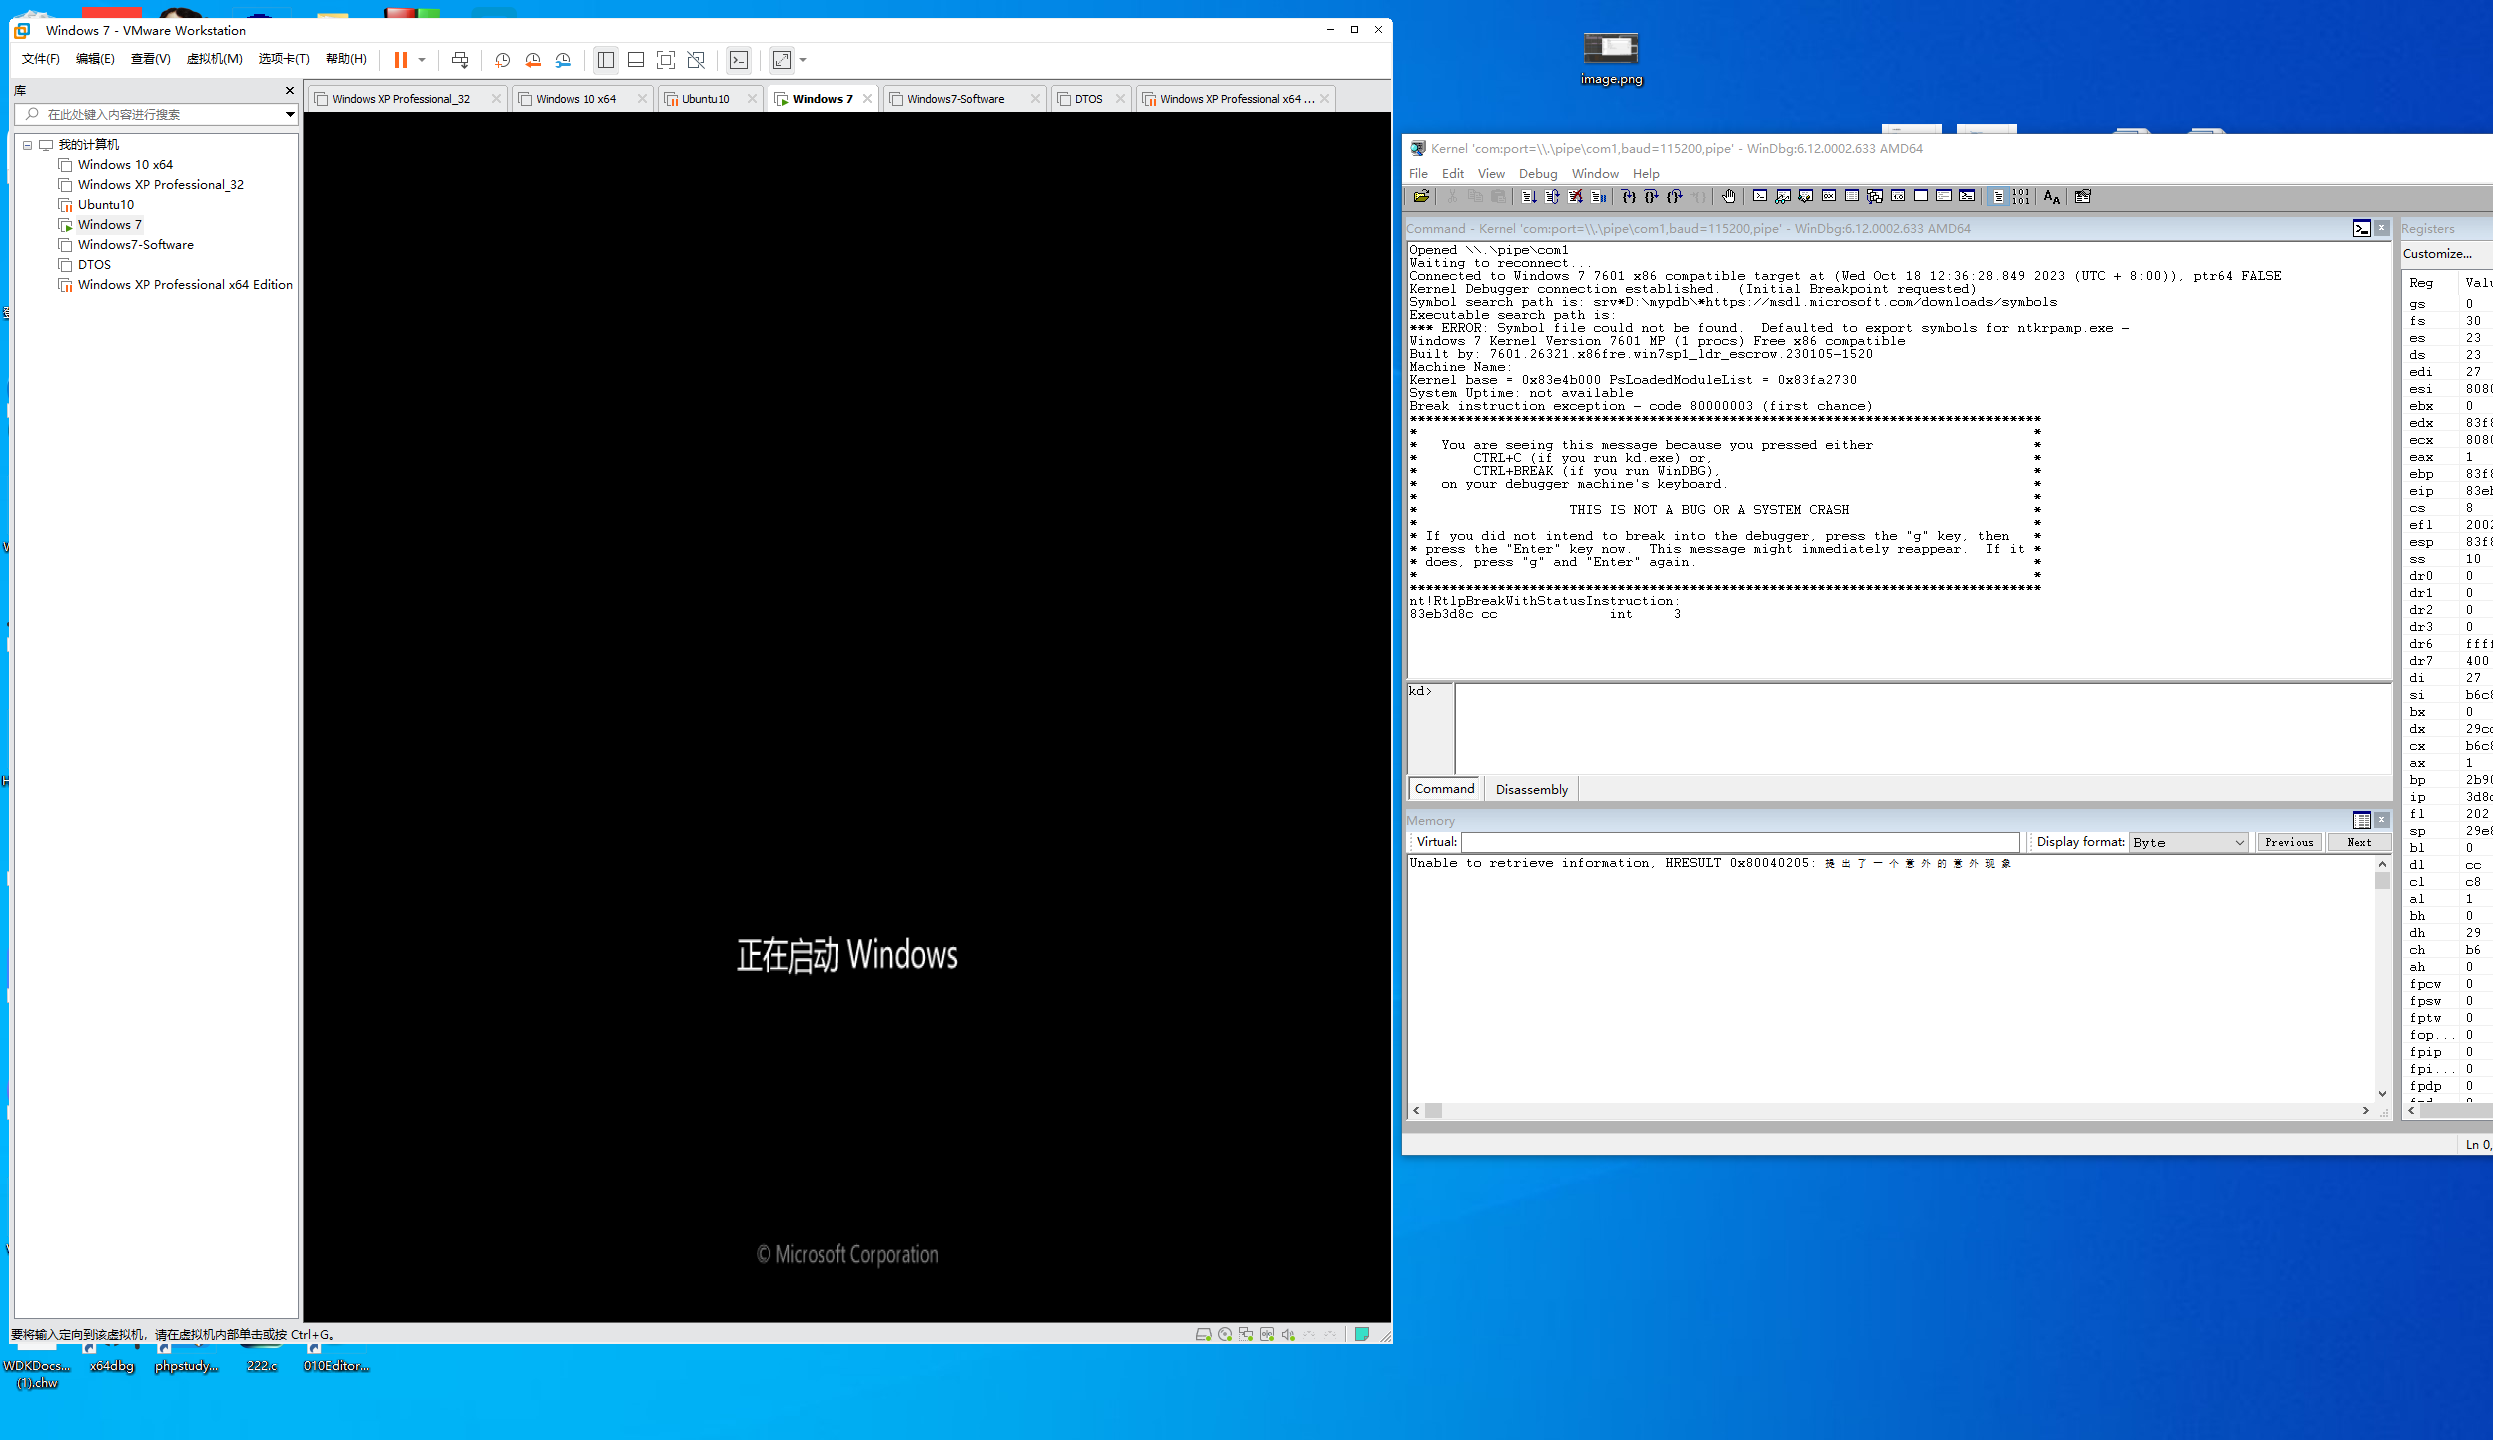Switch to the Disassembly tab
Screen dimensions: 2493x1440
pos(1531,789)
